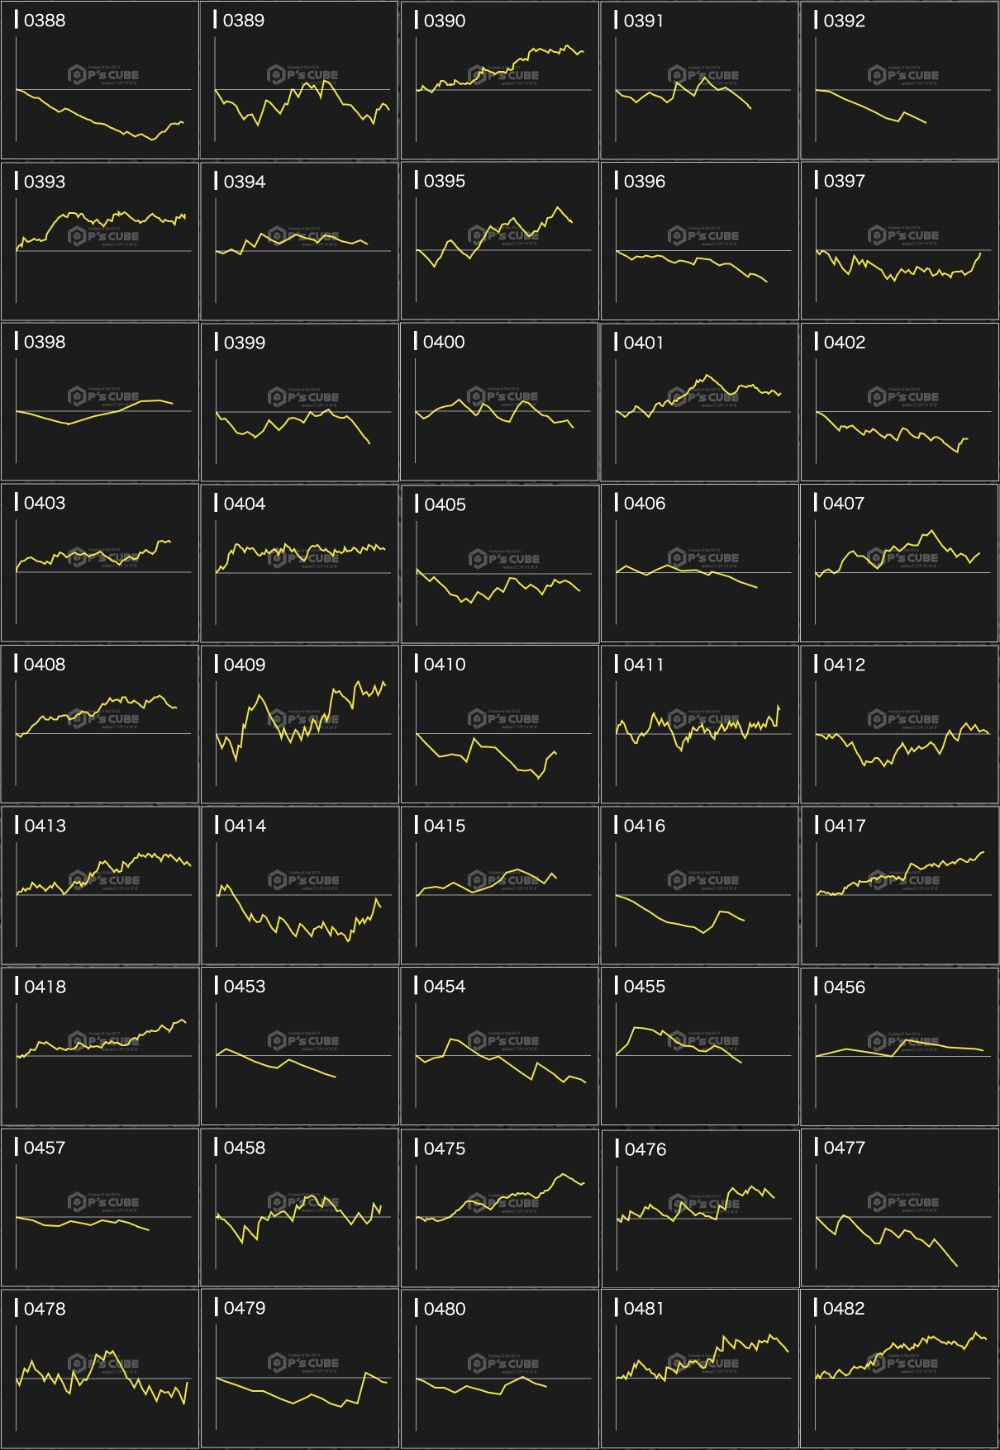Viewport: 1000px width, 1450px height.
Task: Open the chart thumbnail numbered 0388
Action: [100, 80]
